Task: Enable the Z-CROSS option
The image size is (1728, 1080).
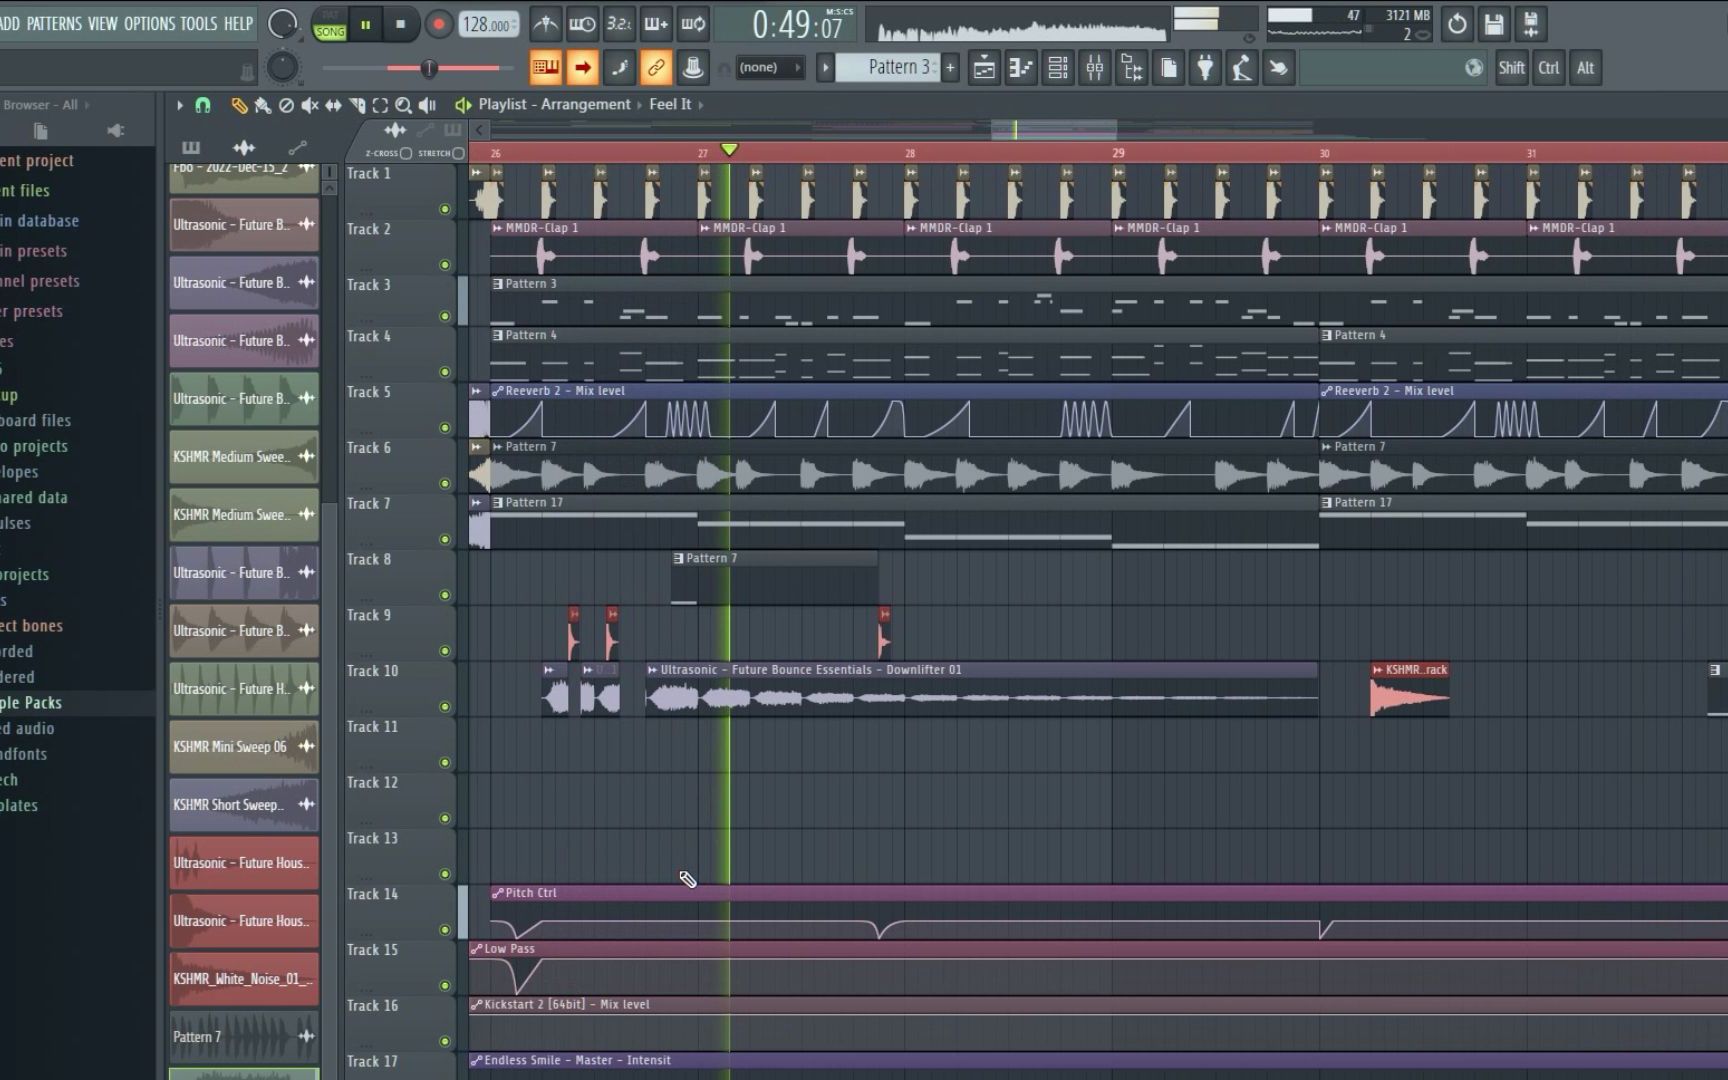Action: point(406,153)
